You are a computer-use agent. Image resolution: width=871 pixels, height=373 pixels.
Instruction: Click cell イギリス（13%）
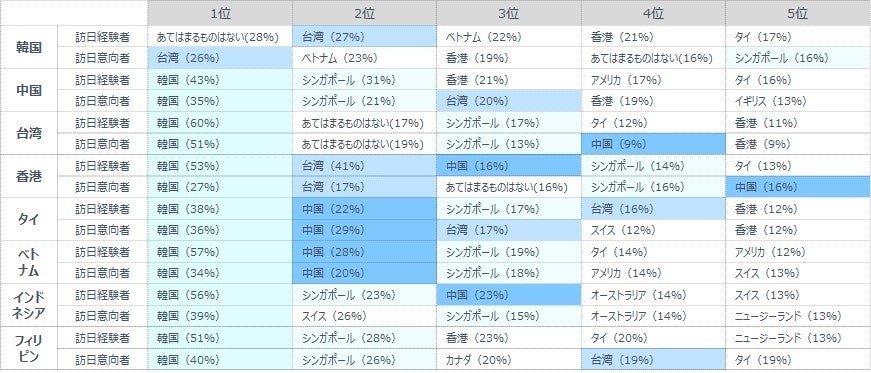(798, 101)
